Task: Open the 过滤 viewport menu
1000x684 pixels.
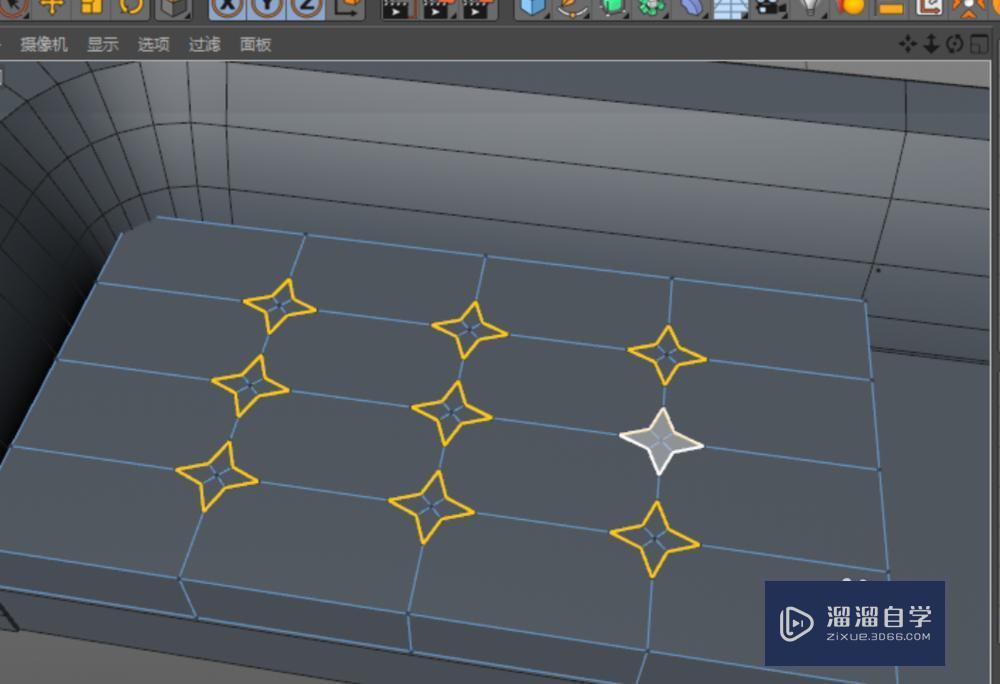Action: coord(205,45)
